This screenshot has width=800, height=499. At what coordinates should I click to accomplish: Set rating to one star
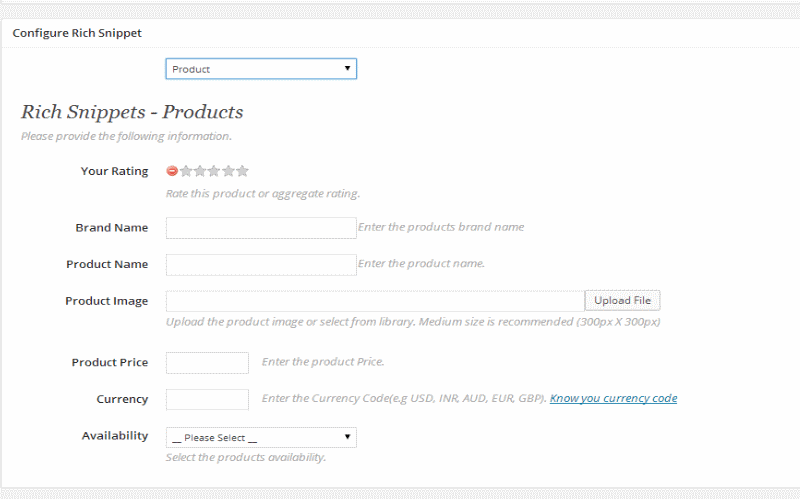[186, 171]
